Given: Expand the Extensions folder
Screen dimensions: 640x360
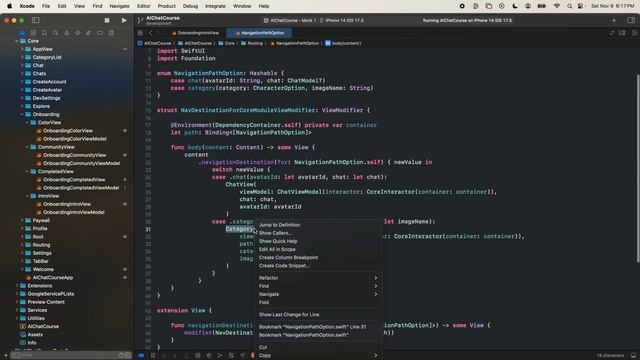Looking at the screenshot, I should click(x=17, y=286).
